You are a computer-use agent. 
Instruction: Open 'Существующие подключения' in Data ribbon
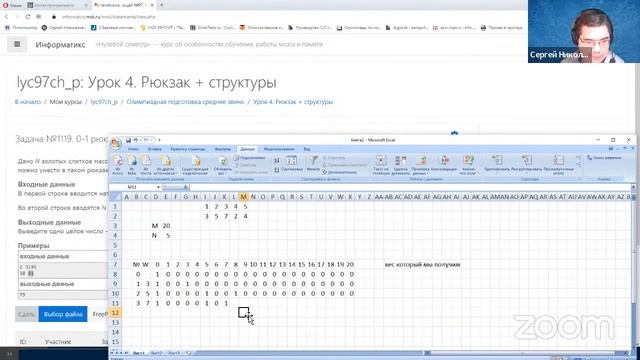pos(195,165)
